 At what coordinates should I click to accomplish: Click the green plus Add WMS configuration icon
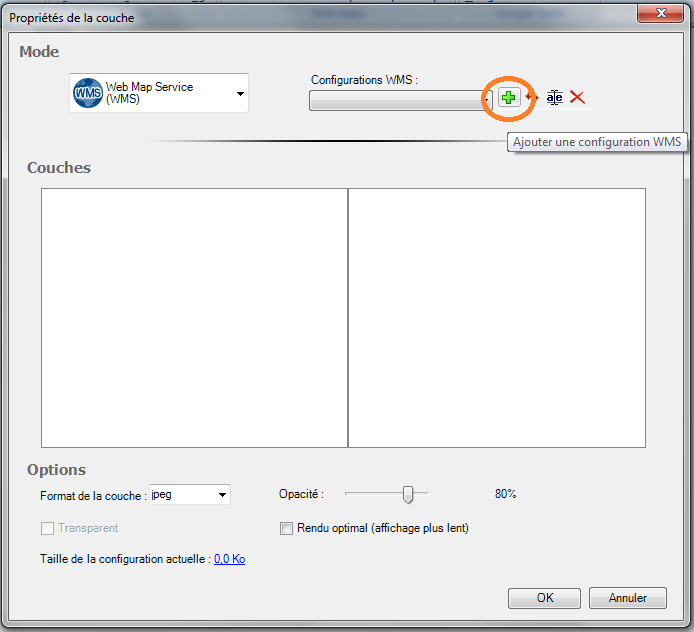509,97
